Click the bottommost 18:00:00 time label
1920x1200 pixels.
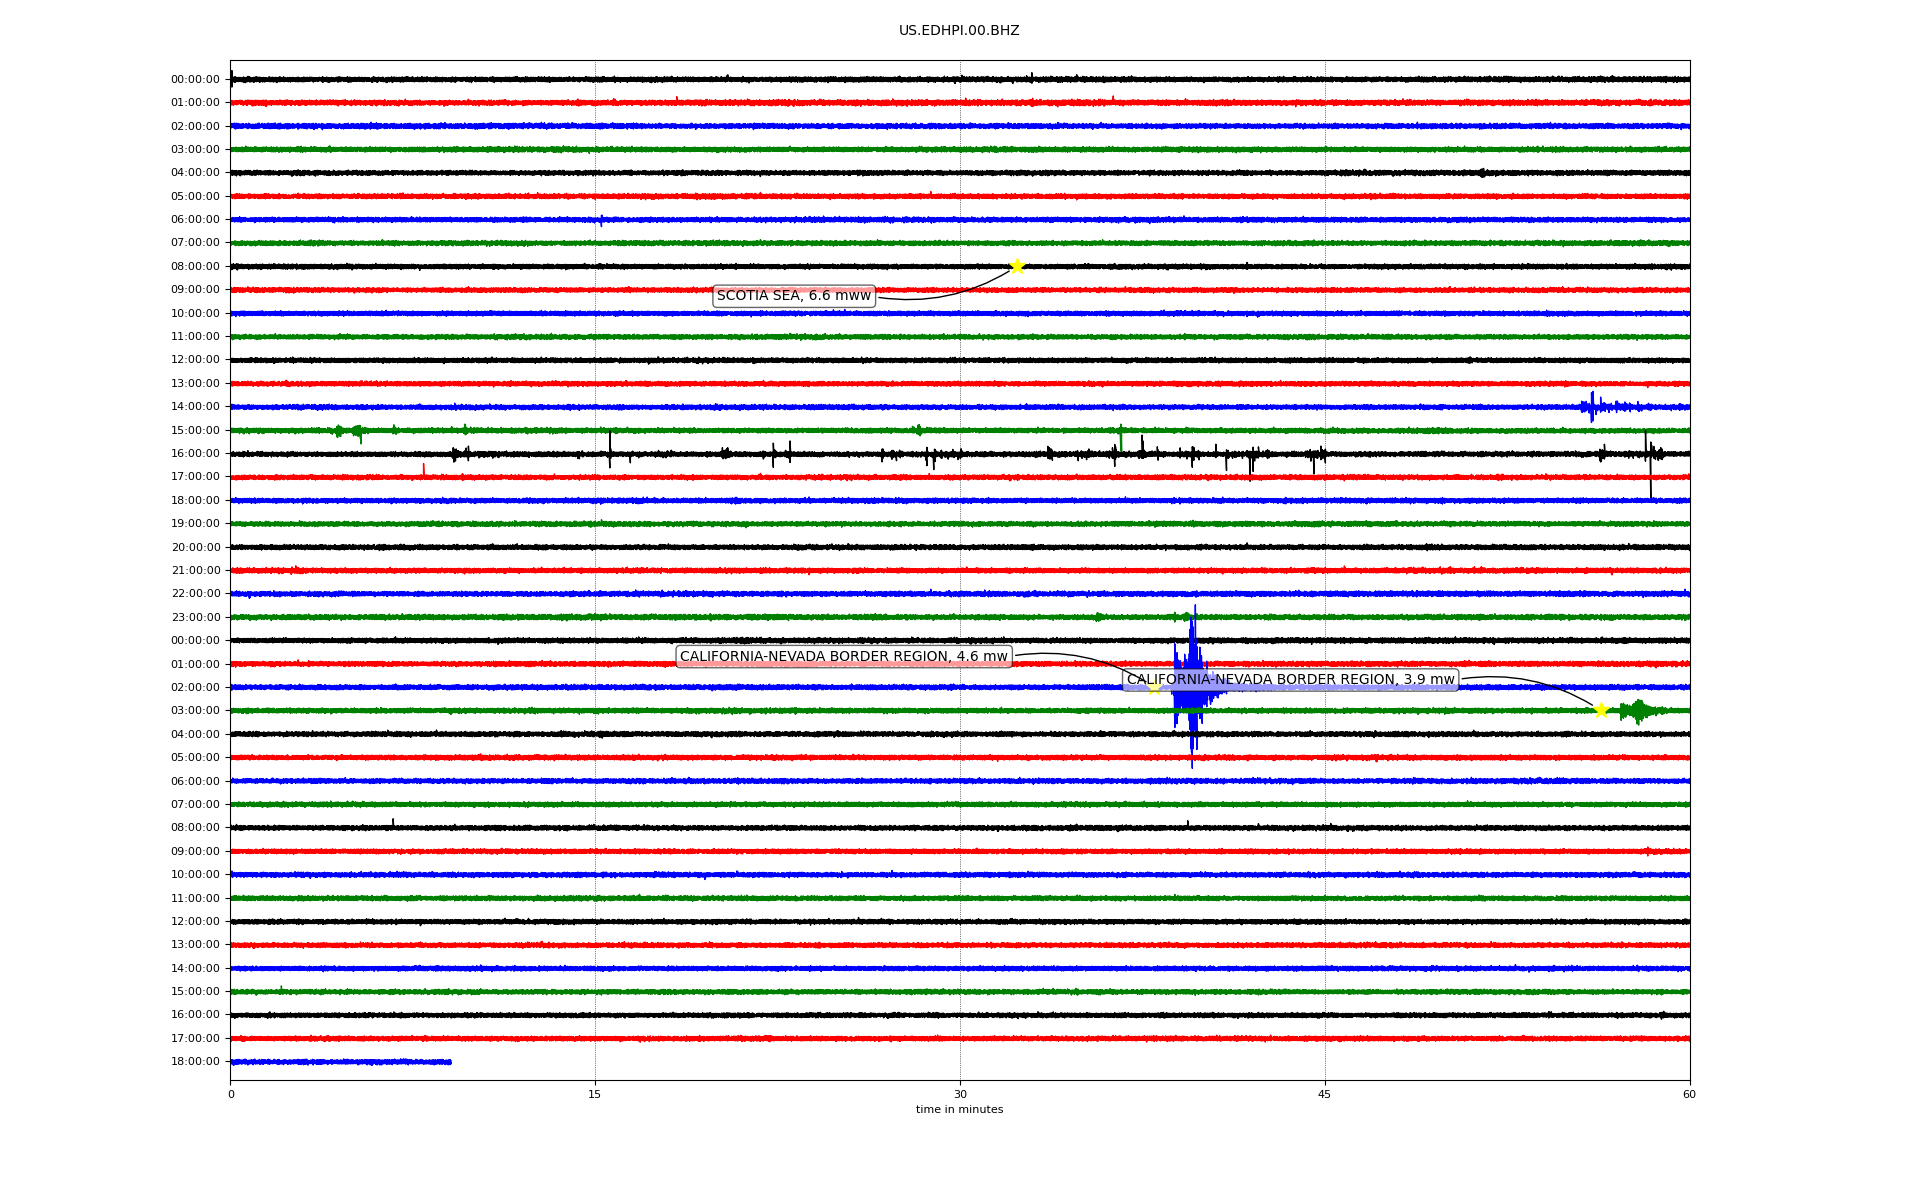(195, 1062)
